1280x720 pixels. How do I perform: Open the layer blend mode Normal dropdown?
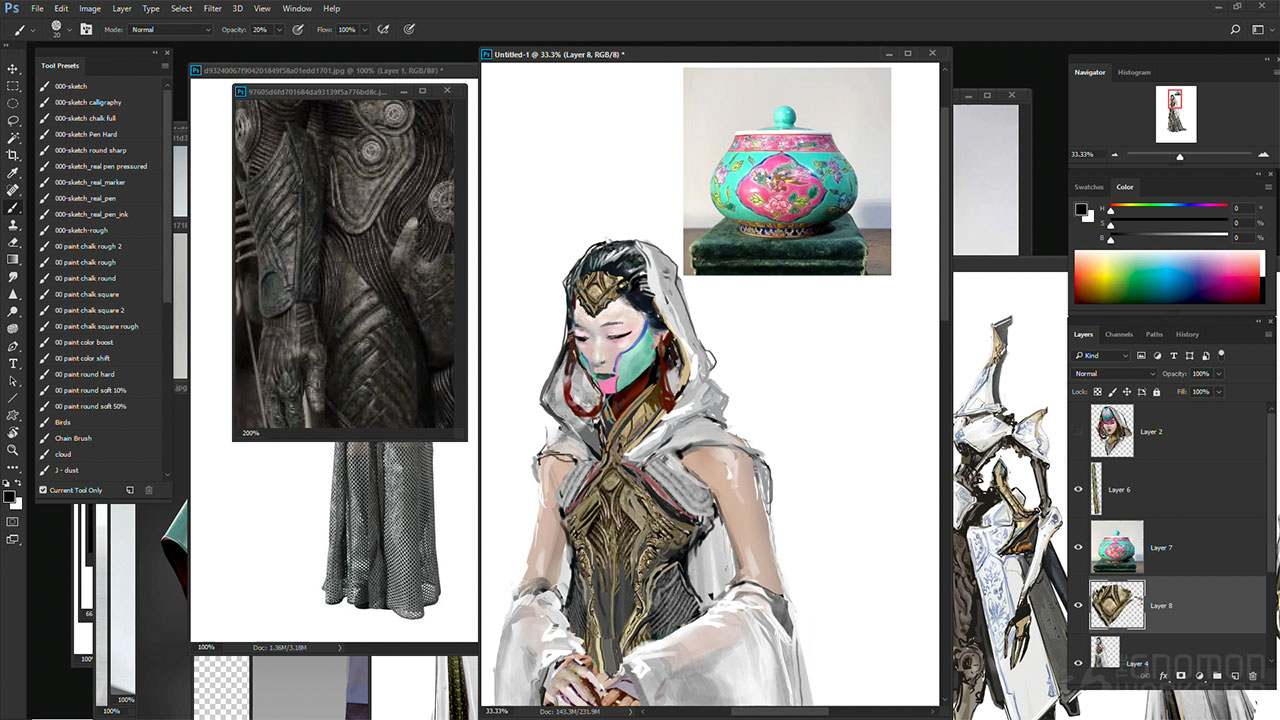point(1114,373)
